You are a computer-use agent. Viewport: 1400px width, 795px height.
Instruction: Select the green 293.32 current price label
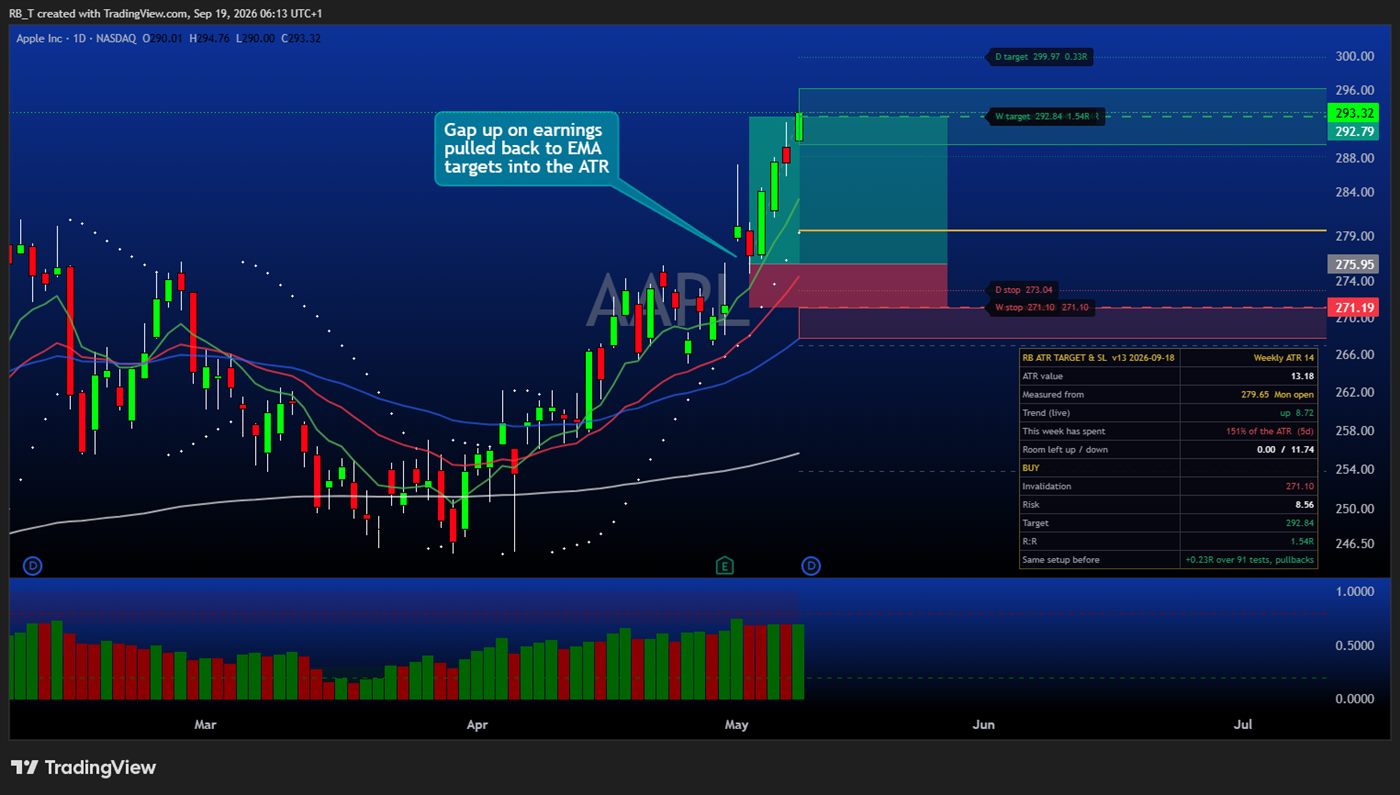pos(1351,113)
